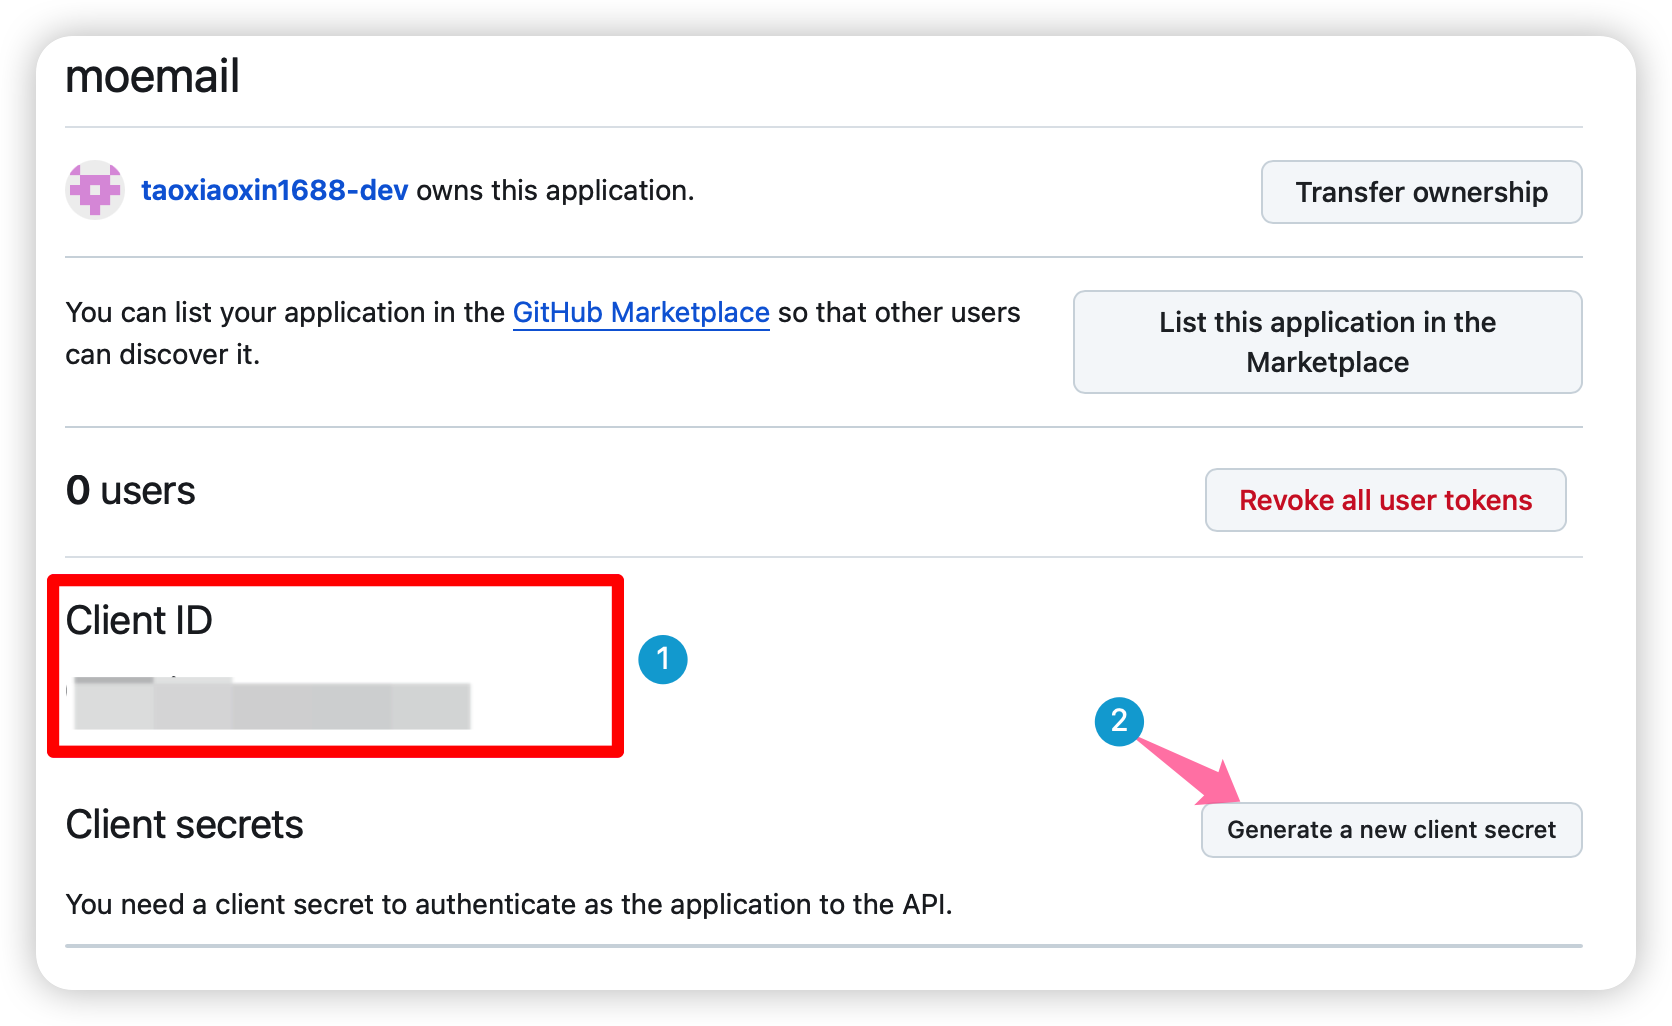The width and height of the screenshot is (1672, 1026).
Task: Click the 0 users heading
Action: 130,491
